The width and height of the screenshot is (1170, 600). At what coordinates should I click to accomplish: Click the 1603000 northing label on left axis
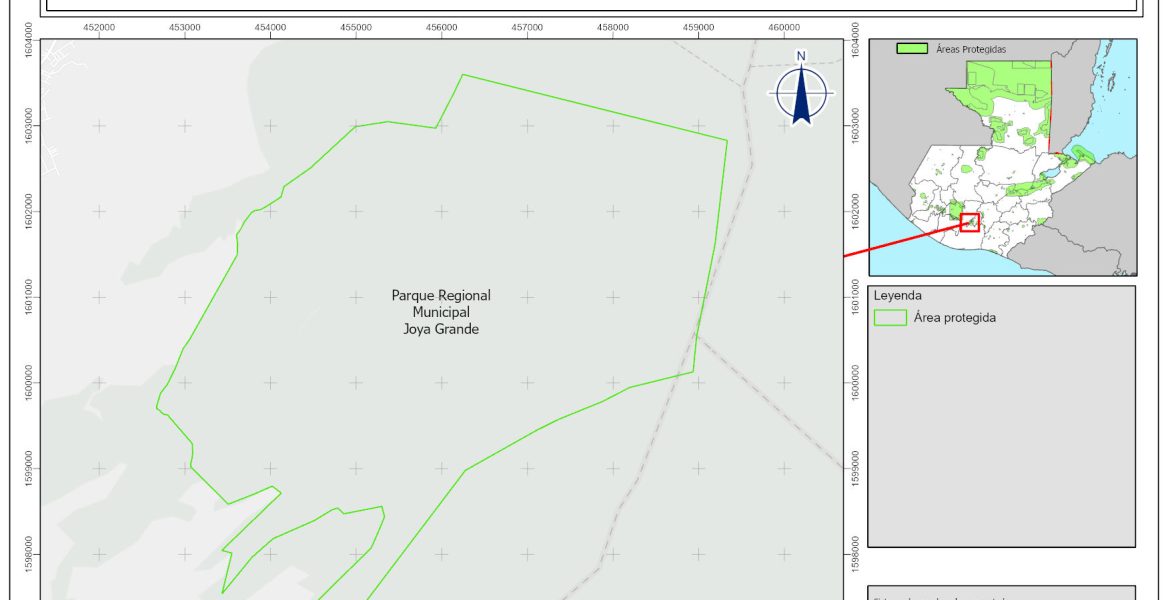coord(30,125)
